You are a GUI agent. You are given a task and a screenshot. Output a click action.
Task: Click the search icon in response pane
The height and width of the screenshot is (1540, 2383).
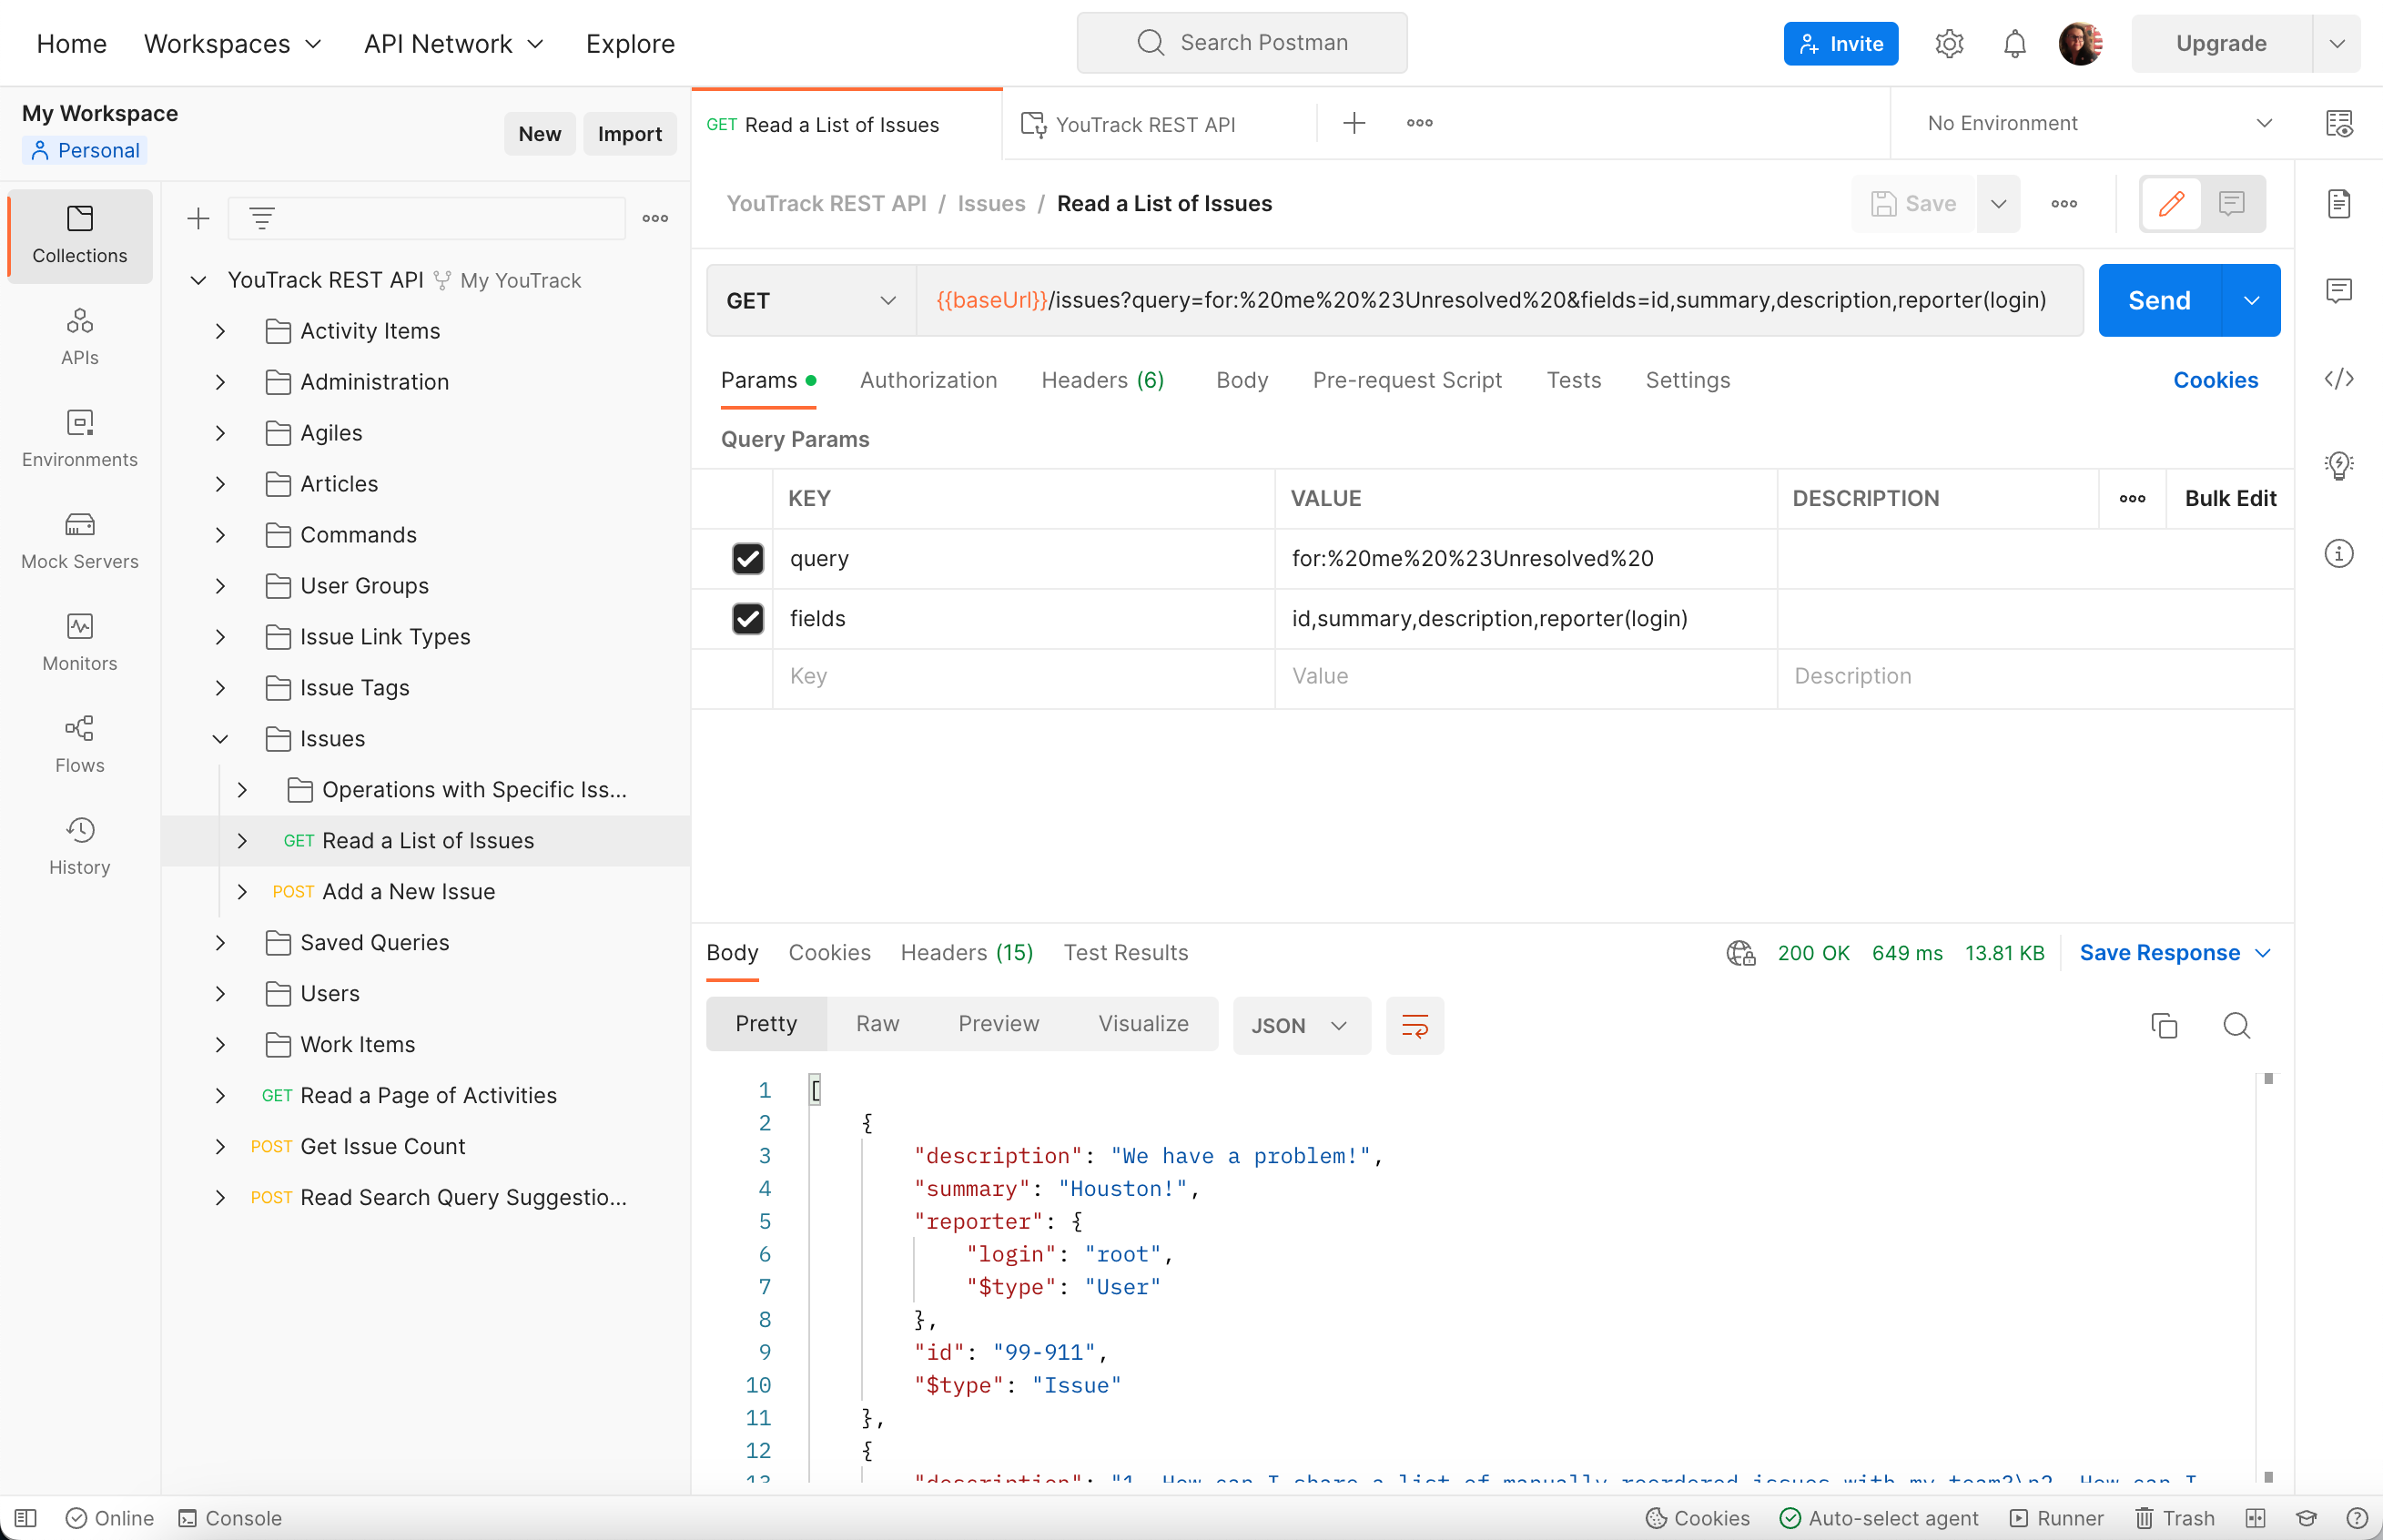[2236, 1025]
